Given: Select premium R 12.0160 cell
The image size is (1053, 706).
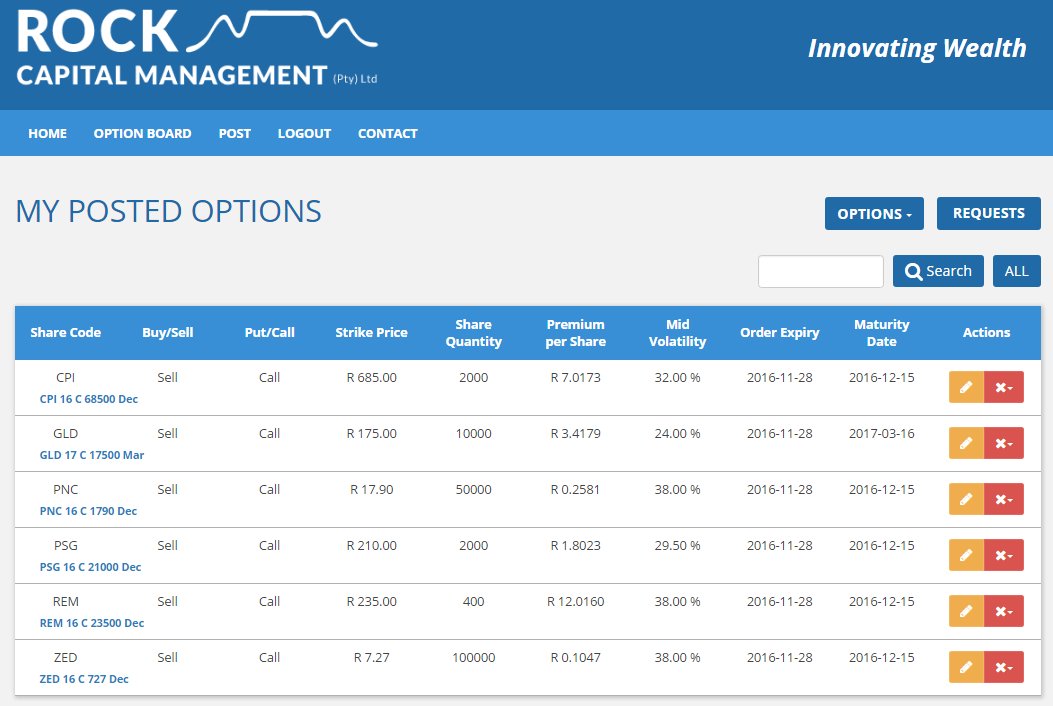Looking at the screenshot, I should coord(576,602).
